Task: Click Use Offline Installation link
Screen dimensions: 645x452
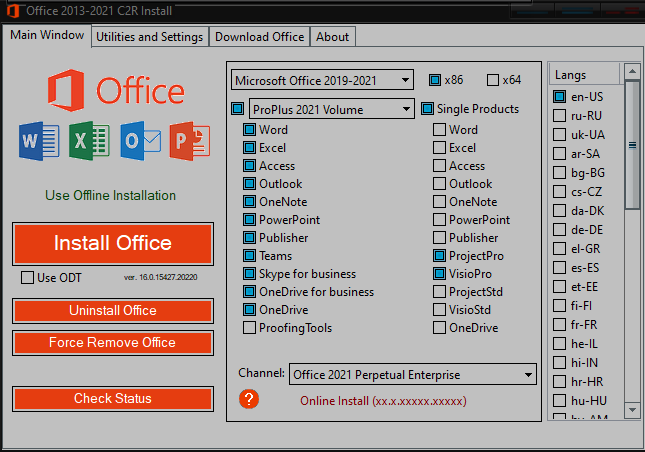Action: [x=110, y=195]
